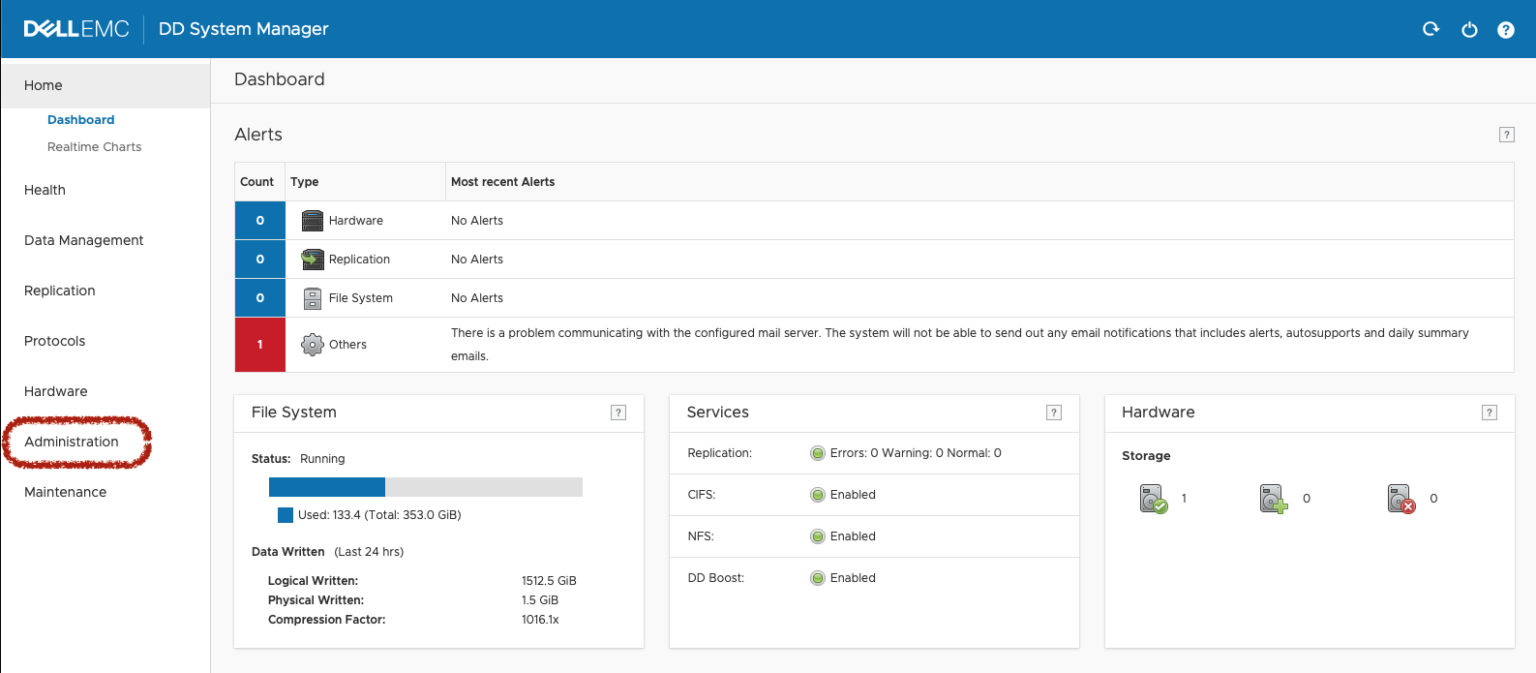Open the Alerts help with its question mark button

[x=1506, y=134]
